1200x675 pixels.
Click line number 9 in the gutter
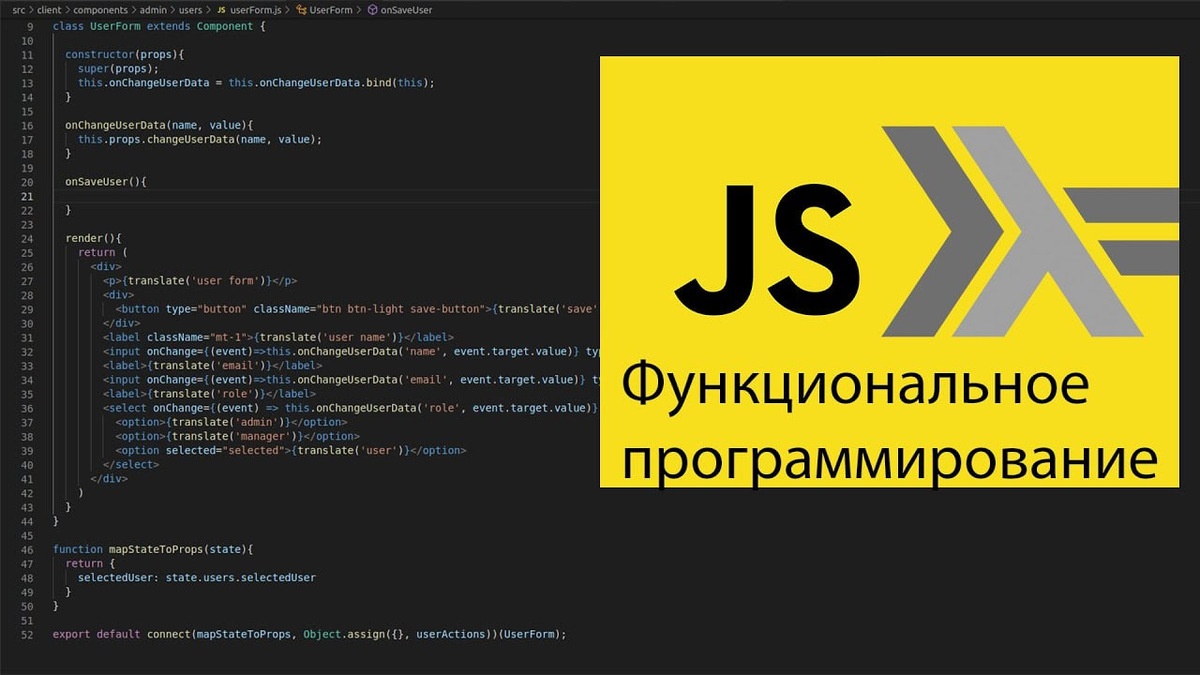[x=30, y=26]
